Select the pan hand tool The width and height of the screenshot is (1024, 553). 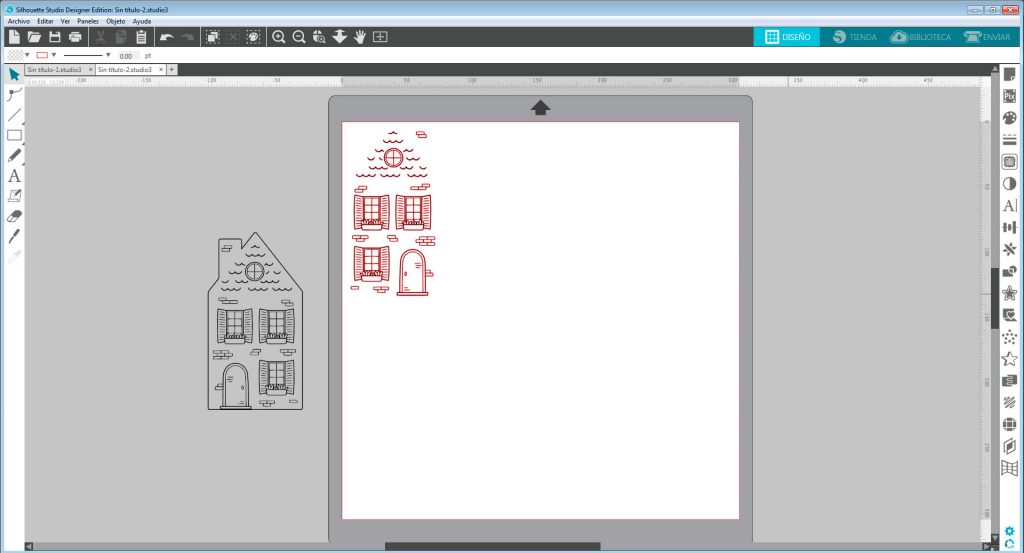(360, 37)
